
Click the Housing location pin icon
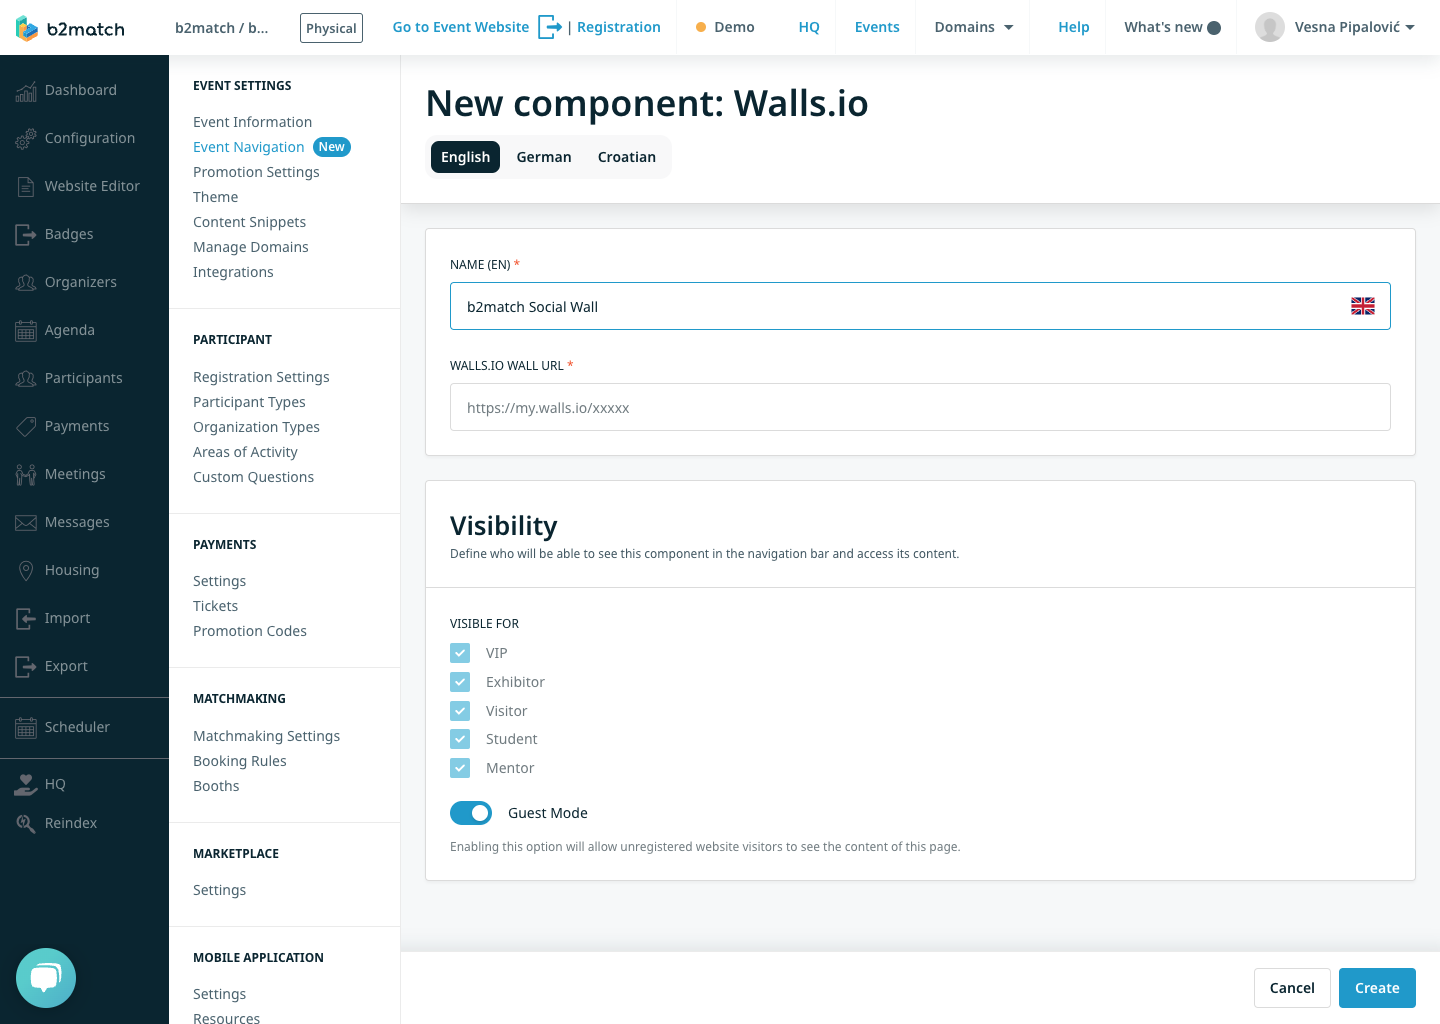26,571
